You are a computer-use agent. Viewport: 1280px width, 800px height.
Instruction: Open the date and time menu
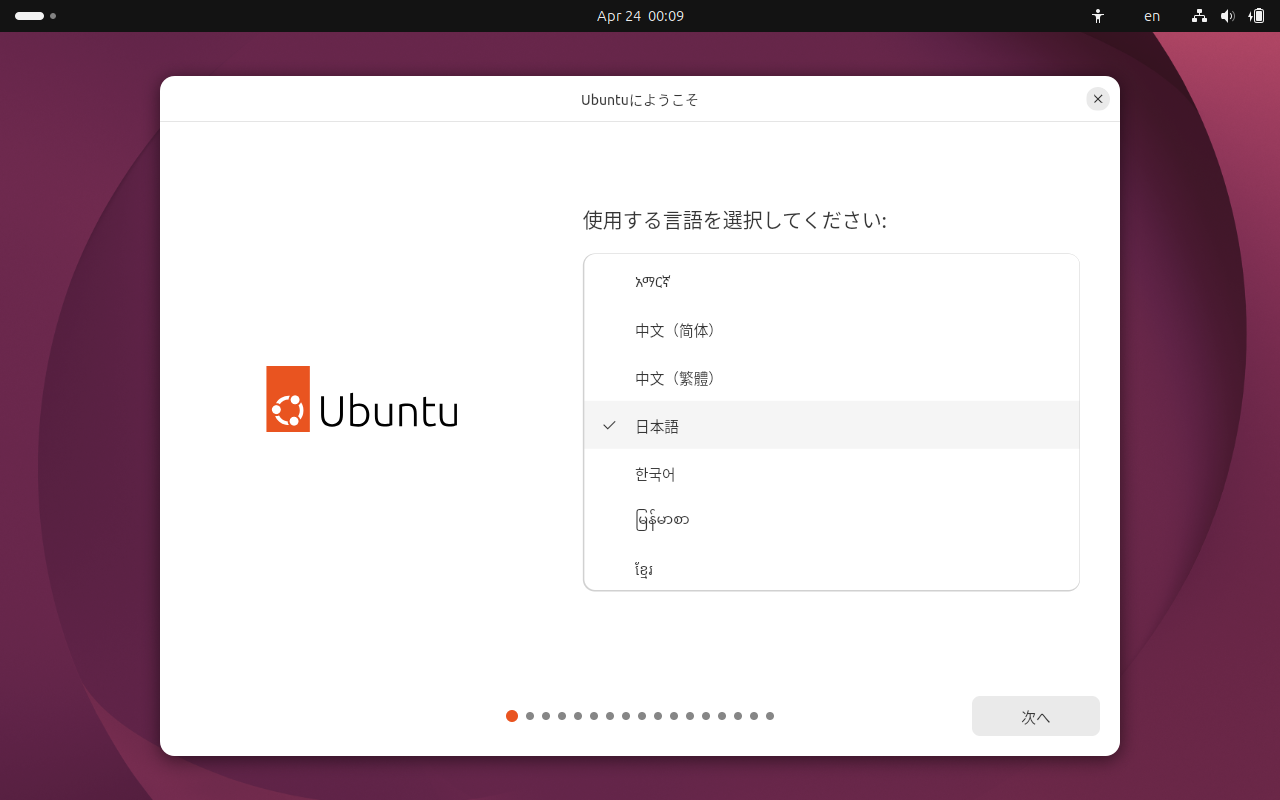click(639, 16)
